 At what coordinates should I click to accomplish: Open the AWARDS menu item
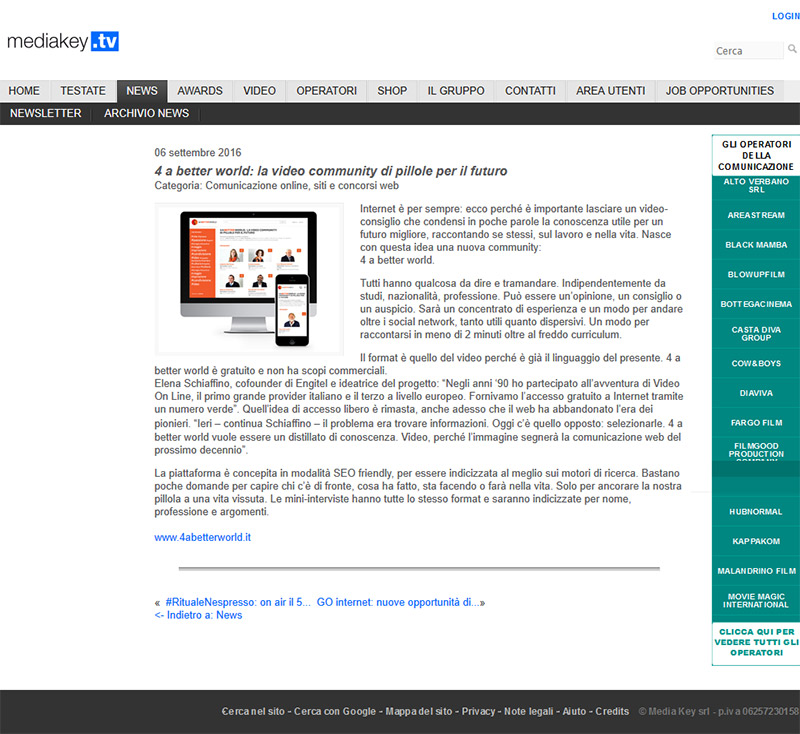pos(200,91)
